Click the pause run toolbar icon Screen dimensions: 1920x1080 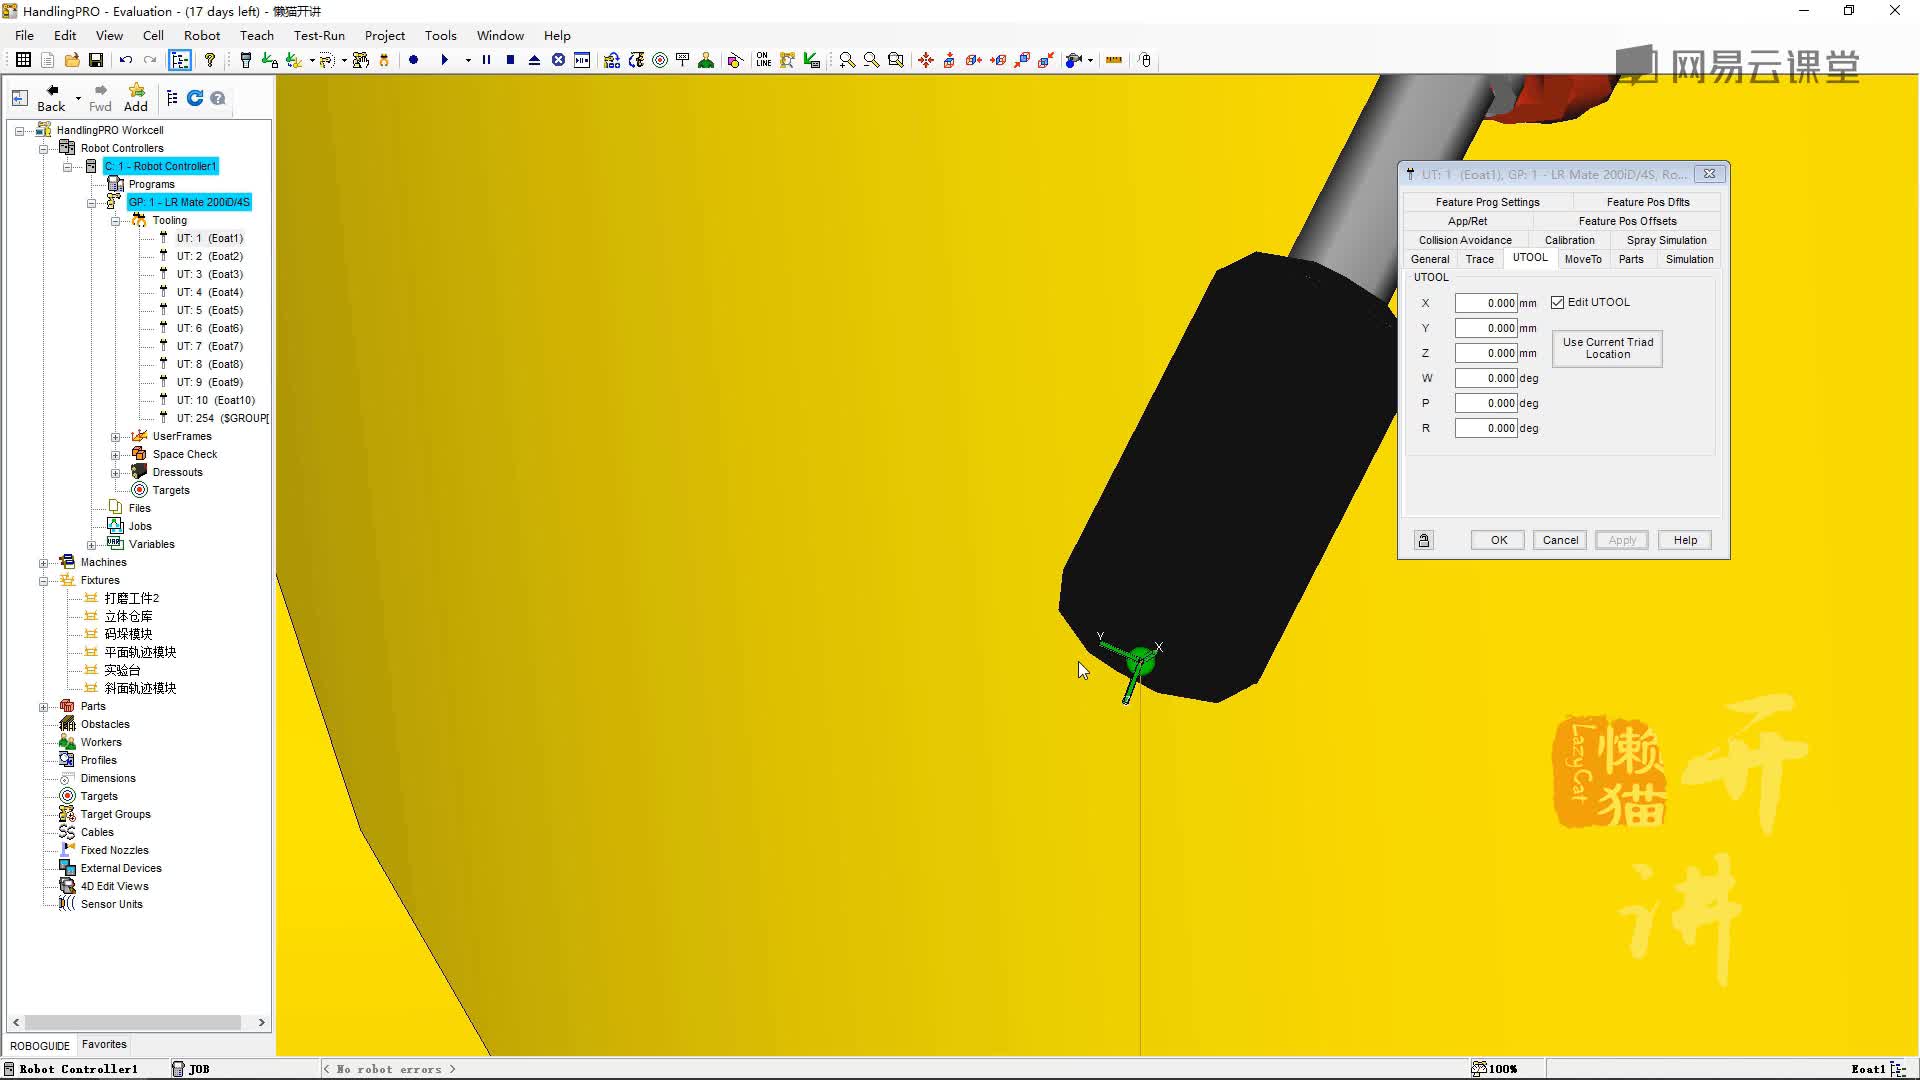(486, 60)
